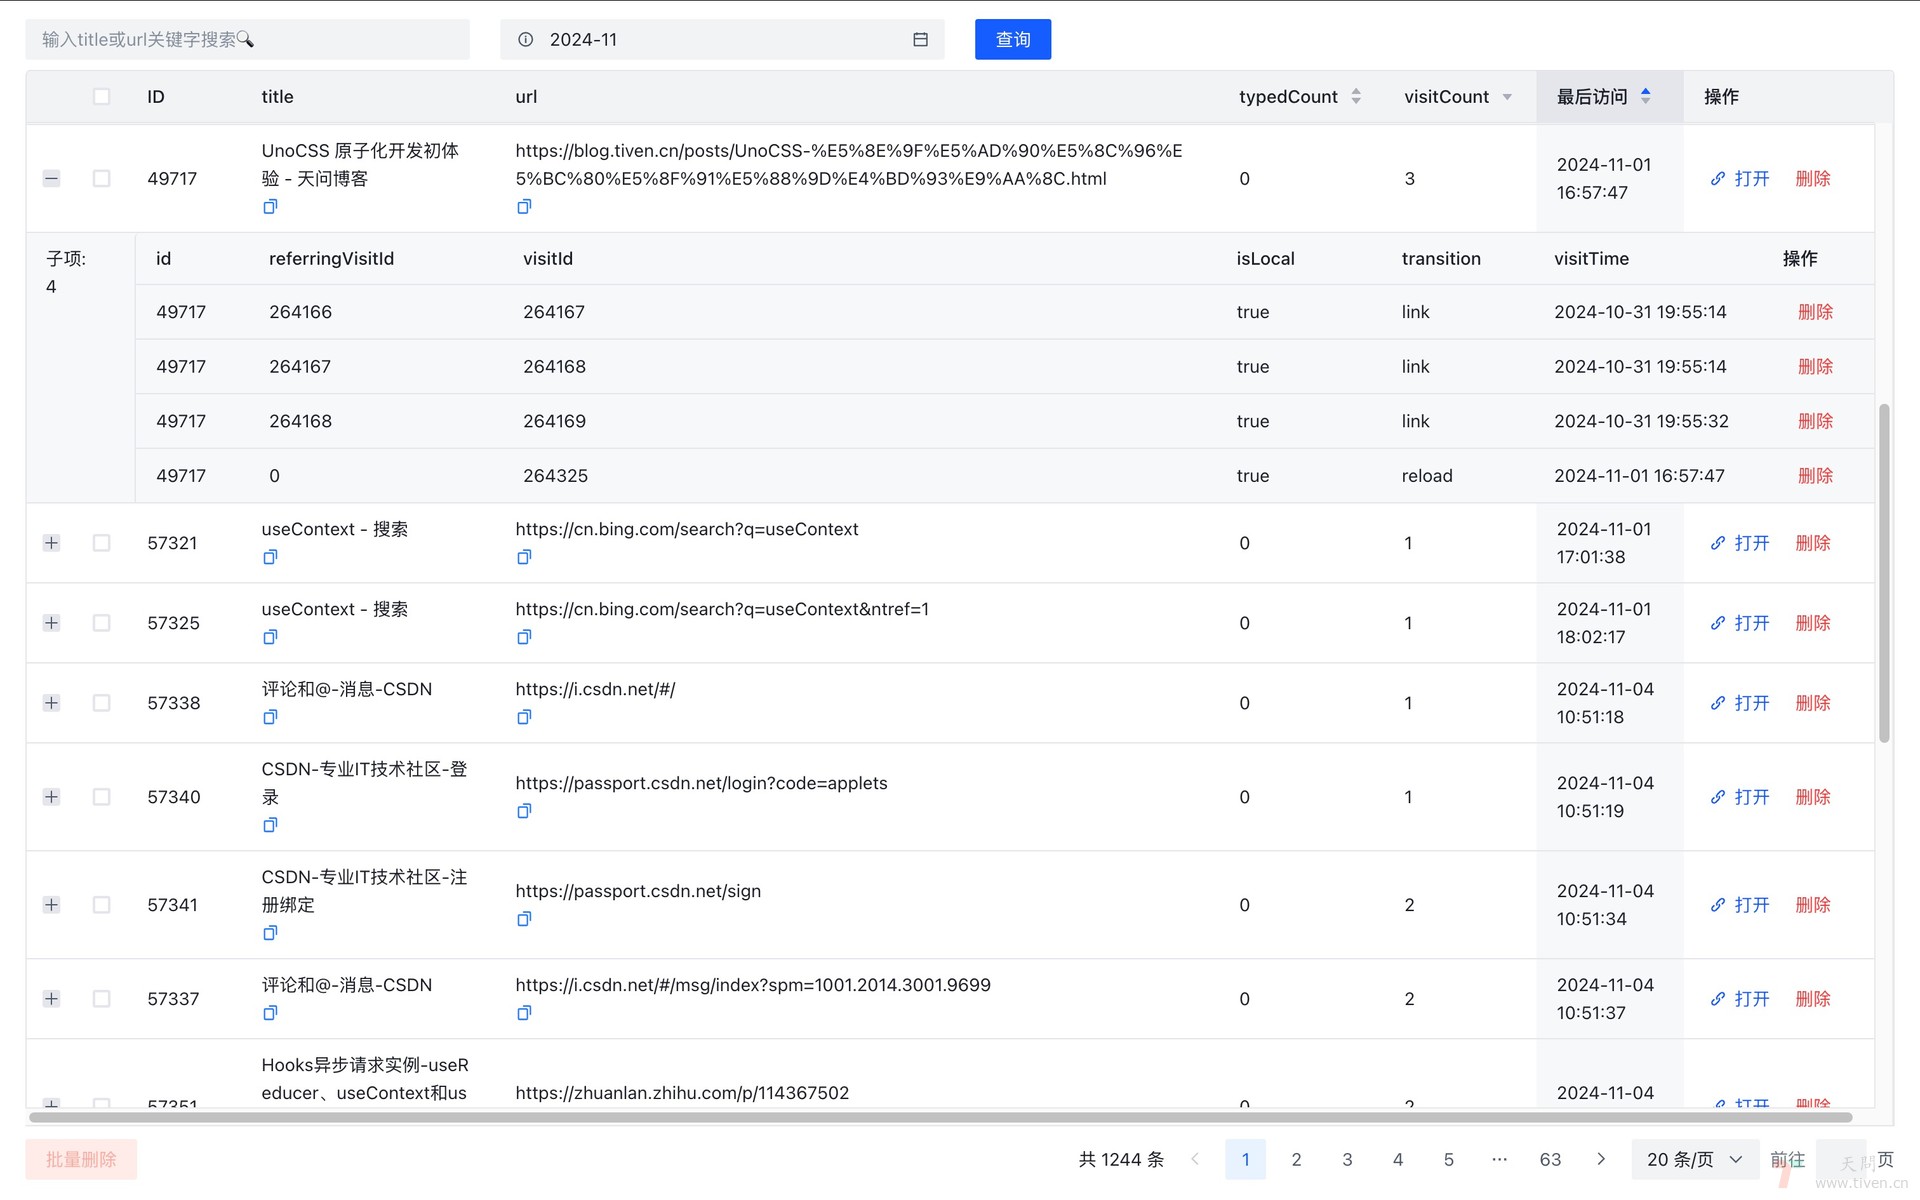Screen dimensions: 1920x1200
Task: Toggle the select-all header checkbox
Action: pyautogui.click(x=101, y=97)
